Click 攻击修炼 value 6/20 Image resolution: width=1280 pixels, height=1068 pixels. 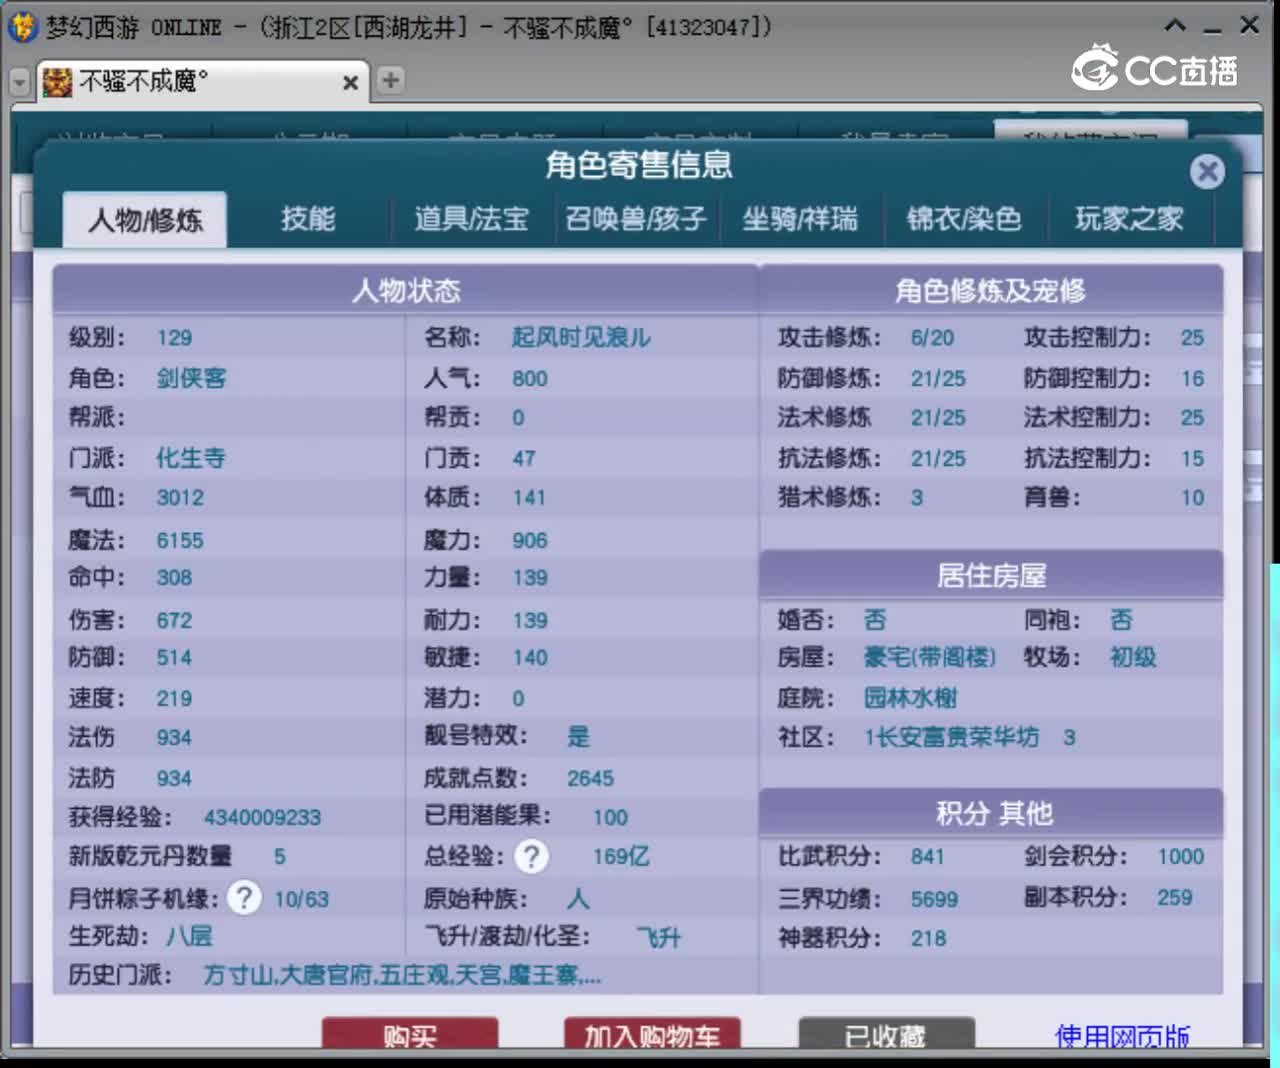[932, 338]
